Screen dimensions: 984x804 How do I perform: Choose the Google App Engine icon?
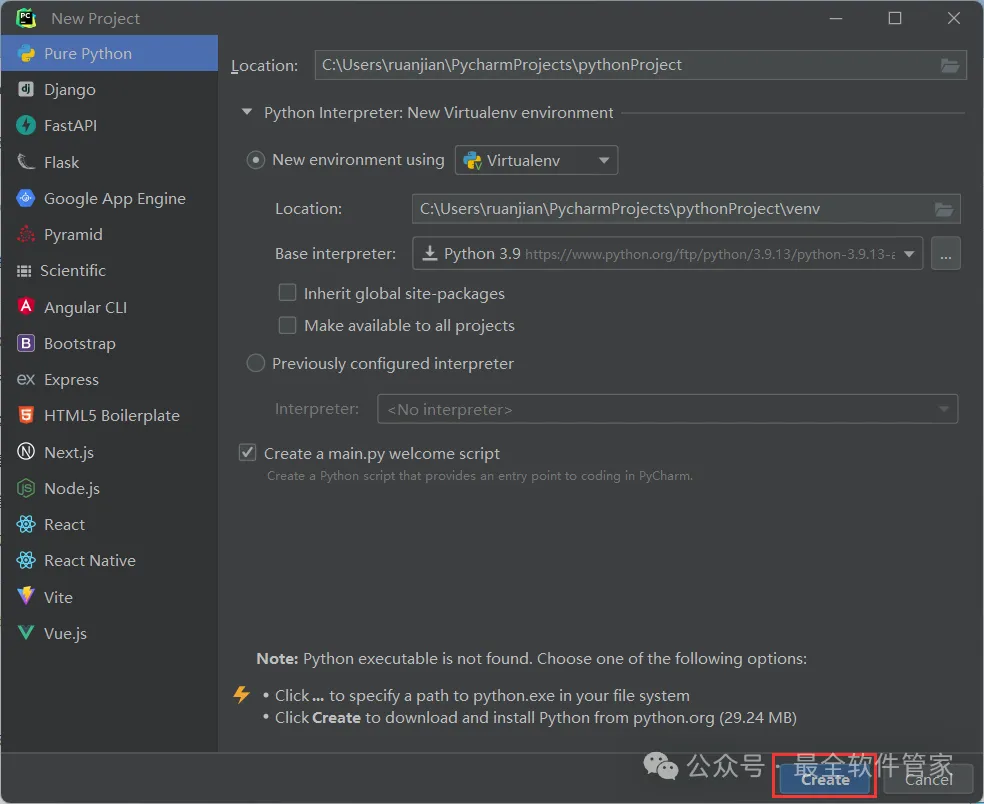[26, 198]
